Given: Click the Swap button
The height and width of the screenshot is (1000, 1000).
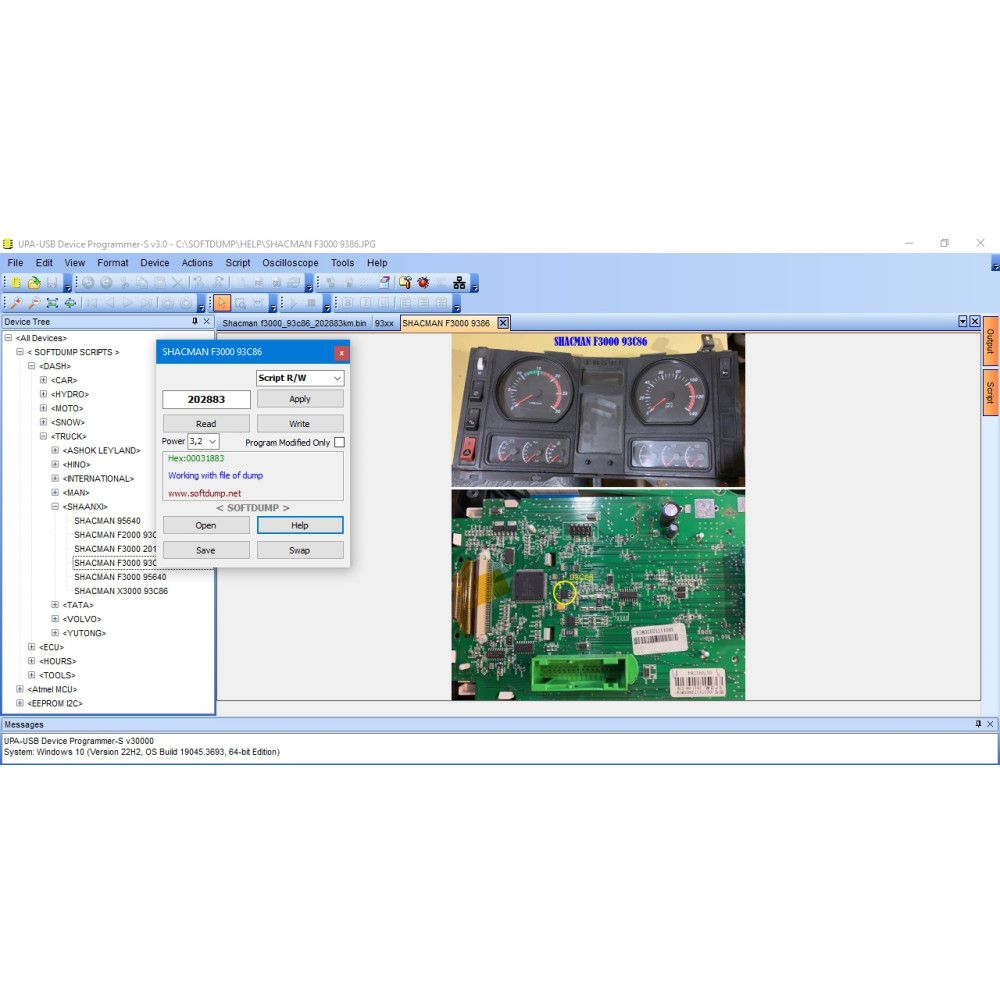Looking at the screenshot, I should coord(300,550).
